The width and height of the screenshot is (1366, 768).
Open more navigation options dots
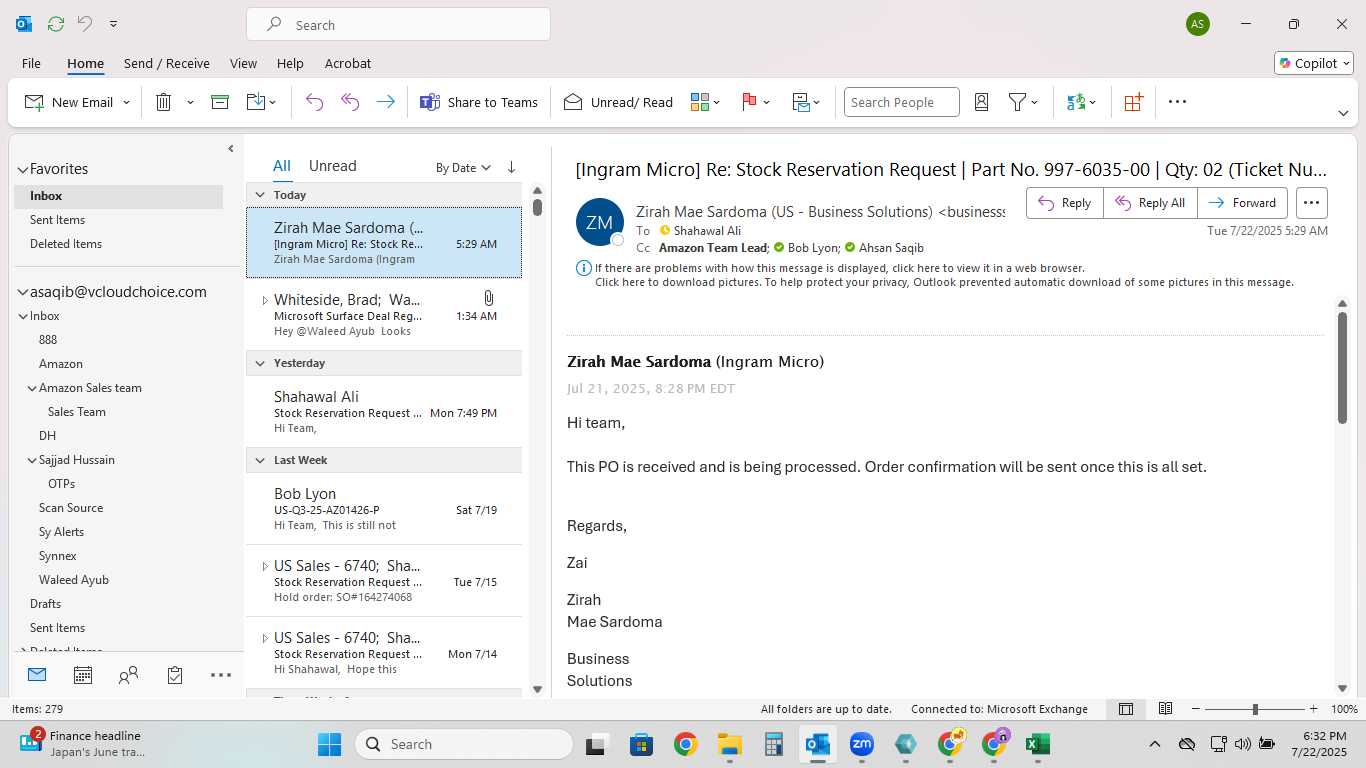pyautogui.click(x=221, y=675)
